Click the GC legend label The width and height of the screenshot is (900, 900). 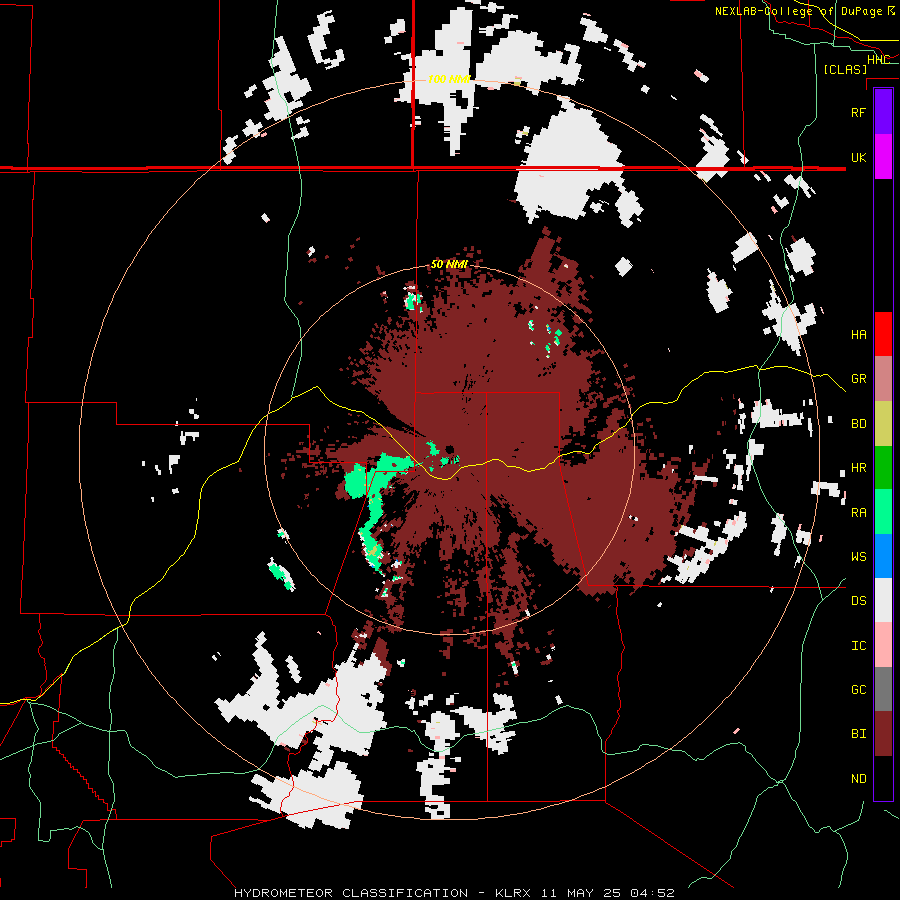858,690
